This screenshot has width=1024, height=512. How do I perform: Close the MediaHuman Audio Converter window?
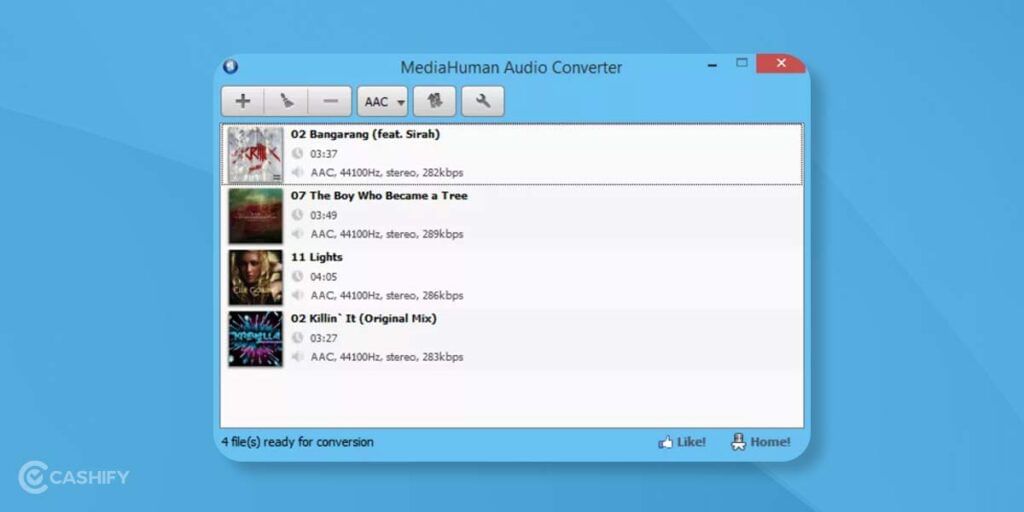pyautogui.click(x=781, y=63)
